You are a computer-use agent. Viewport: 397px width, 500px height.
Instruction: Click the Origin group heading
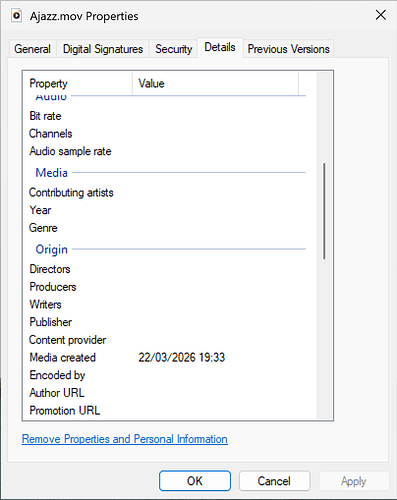pos(52,249)
